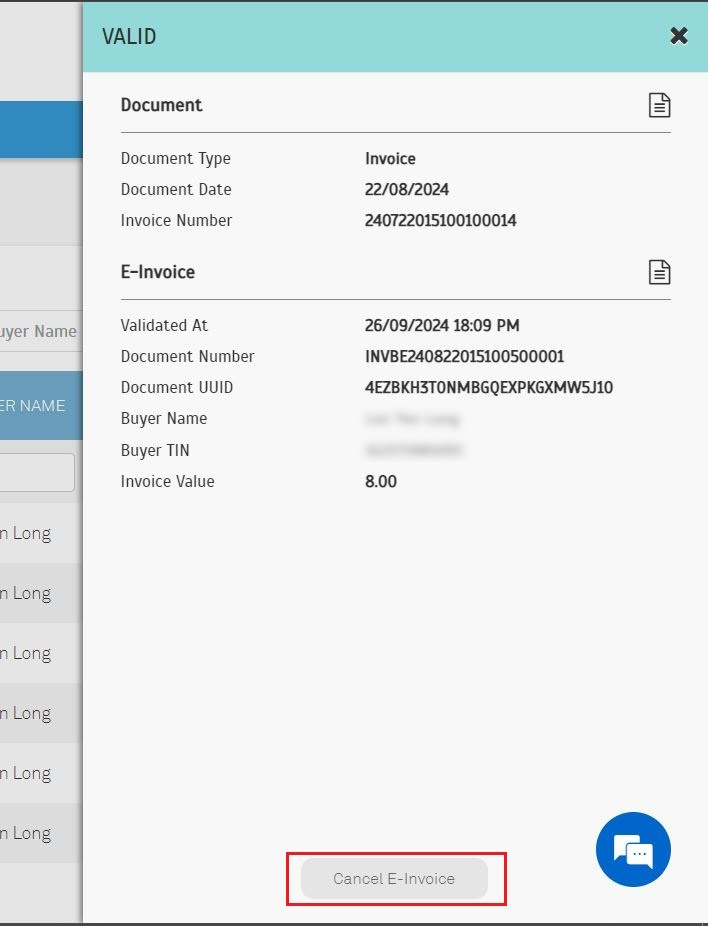
Task: Close the VALID details panel
Action: [x=678, y=36]
